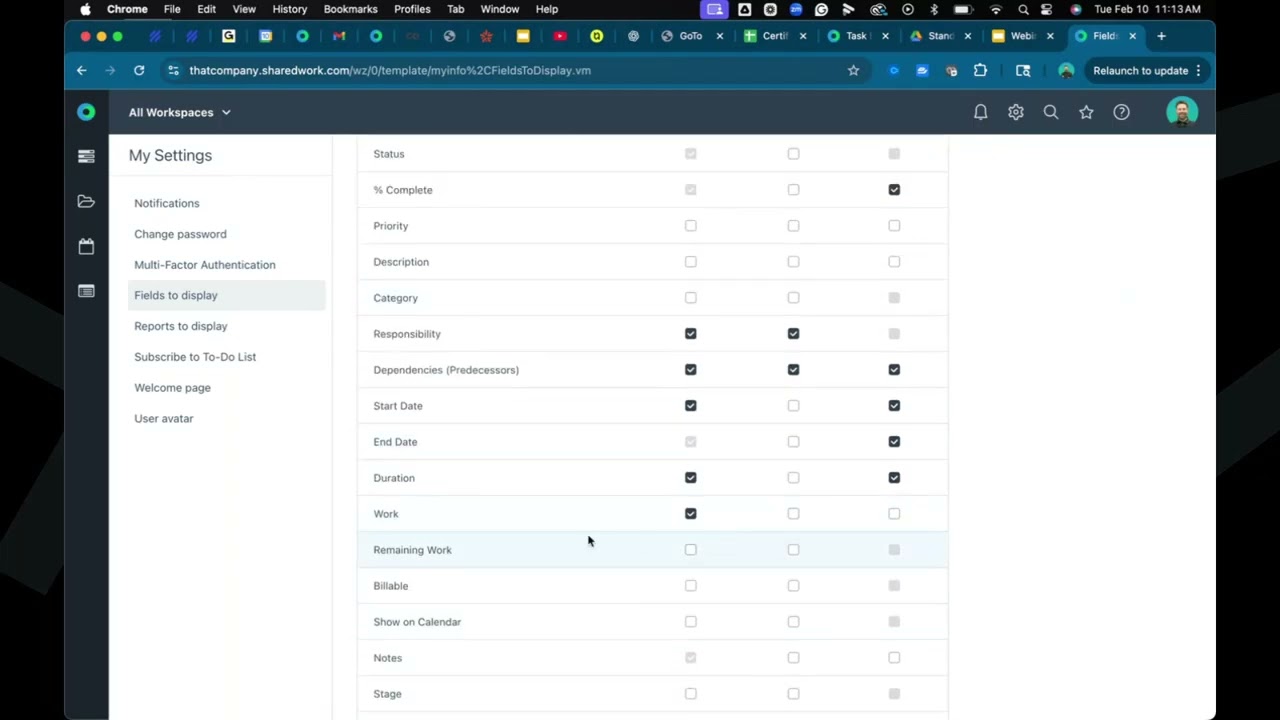Check Priority first column checkbox

pyautogui.click(x=690, y=226)
